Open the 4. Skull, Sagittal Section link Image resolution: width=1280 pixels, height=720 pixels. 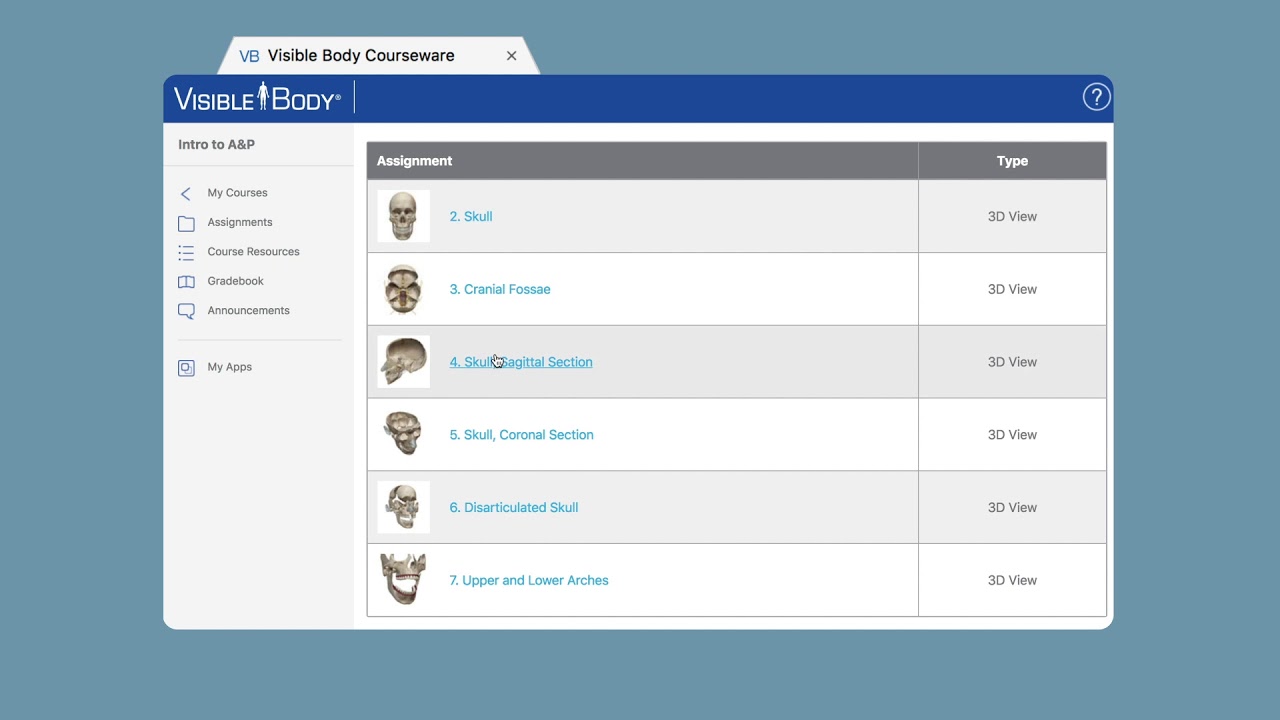[520, 362]
